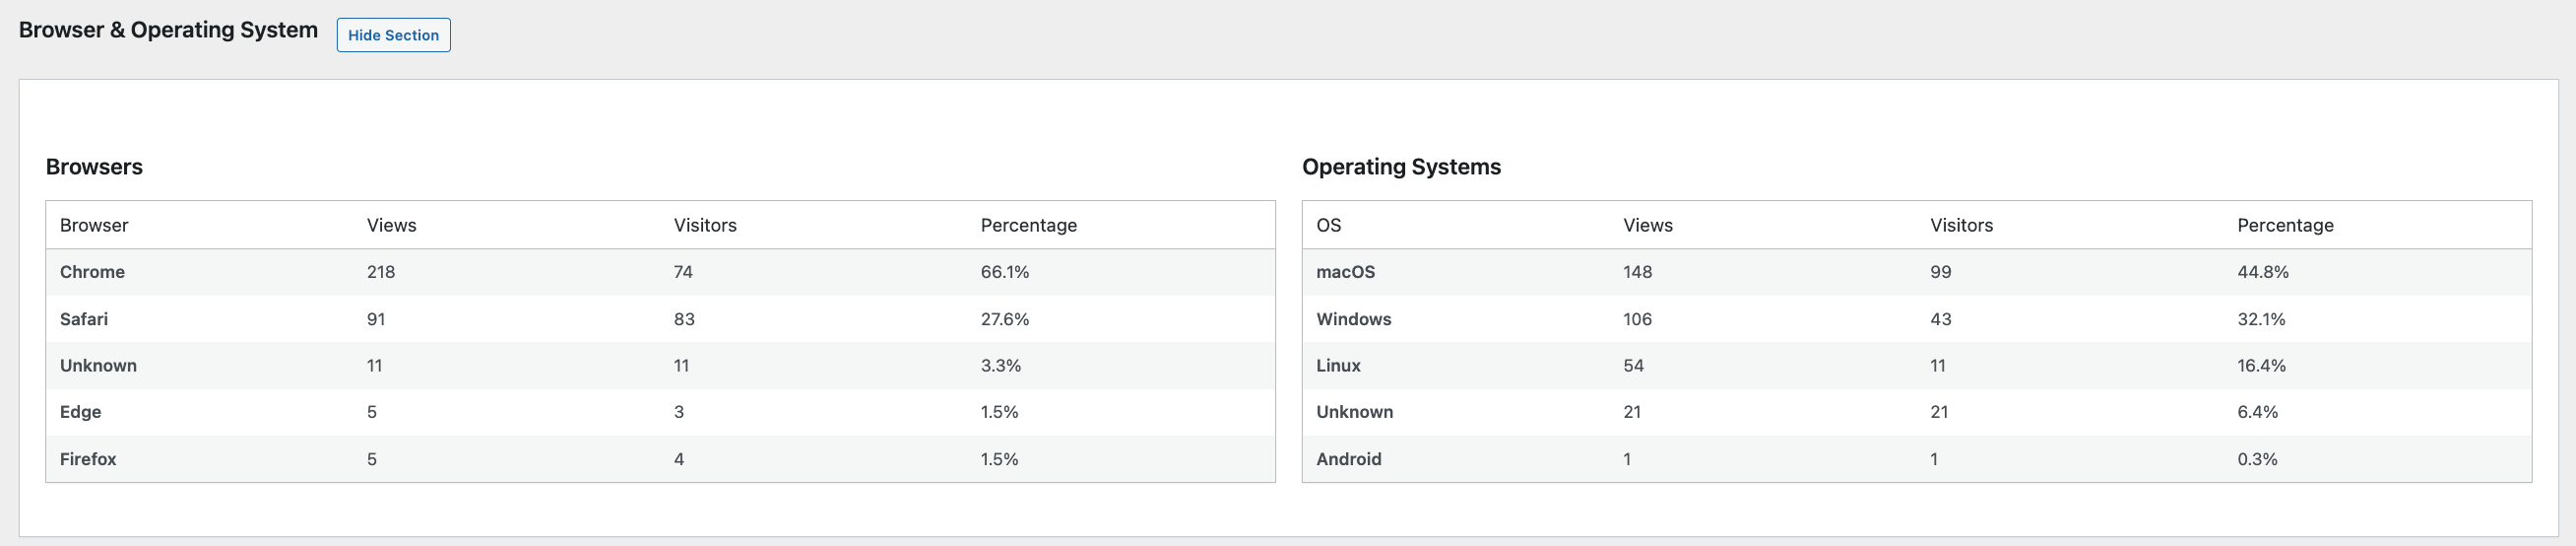This screenshot has width=2576, height=546.
Task: Click the Hide Section button
Action: (393, 35)
